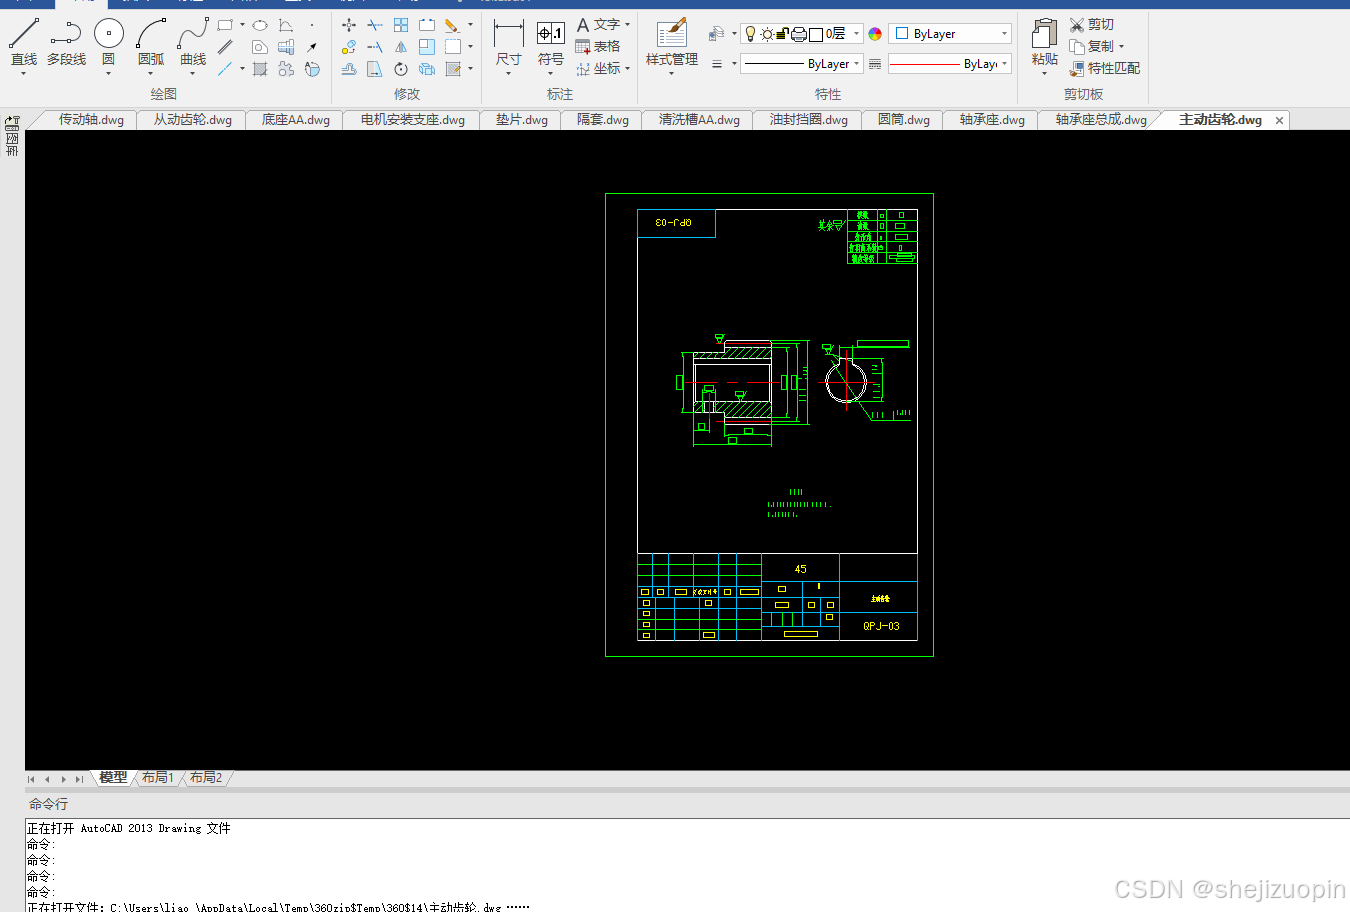Switch to the 布局1 layout tab
The height and width of the screenshot is (912, 1350).
coord(158,778)
